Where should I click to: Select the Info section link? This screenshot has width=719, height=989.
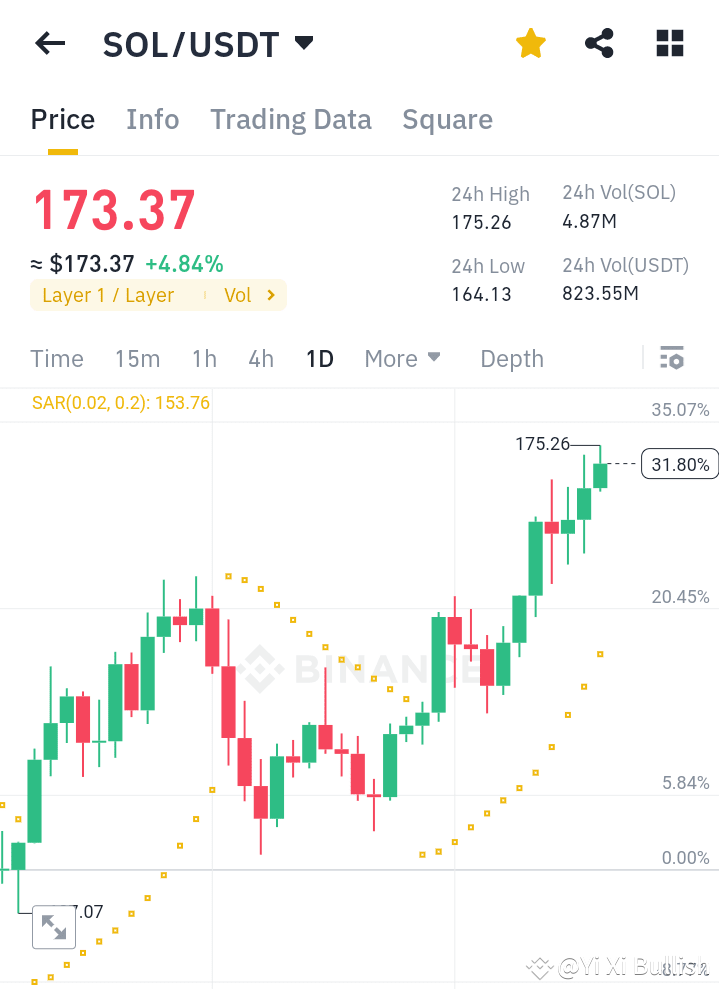tap(152, 119)
